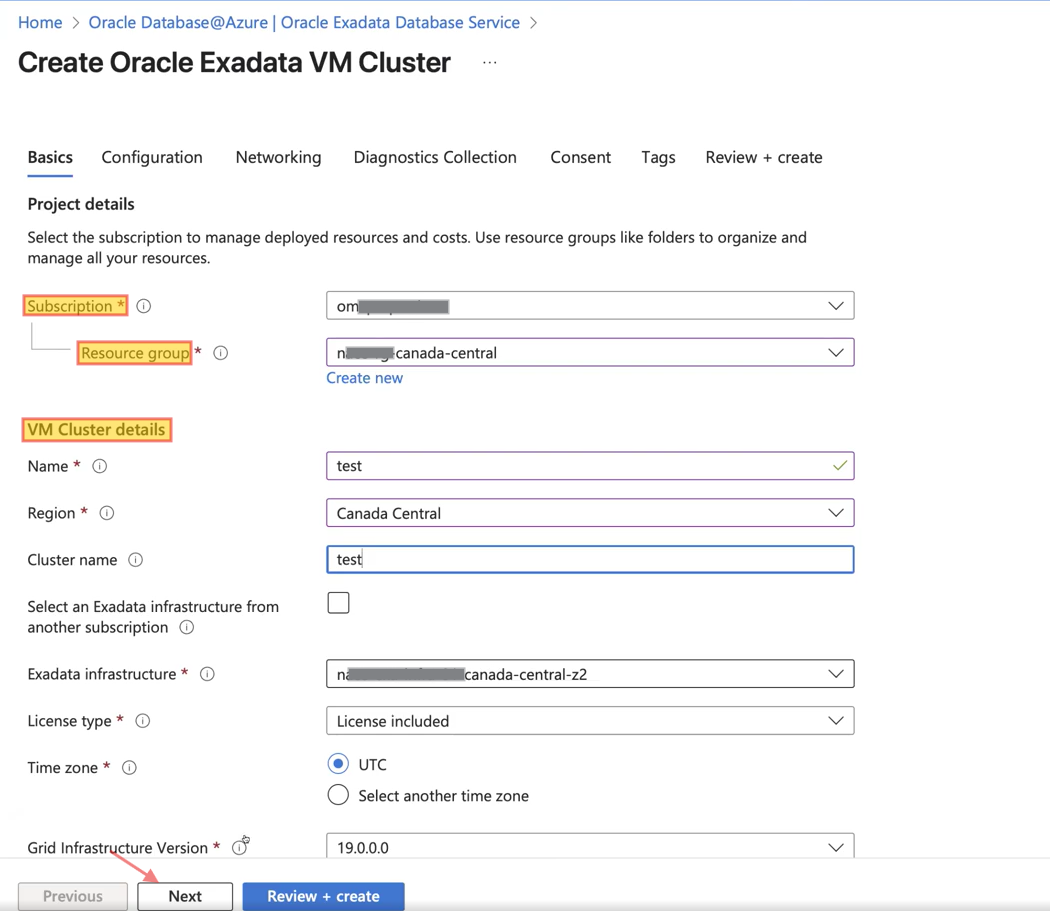Click into the Cluster name text field
The height and width of the screenshot is (911, 1050).
click(590, 560)
